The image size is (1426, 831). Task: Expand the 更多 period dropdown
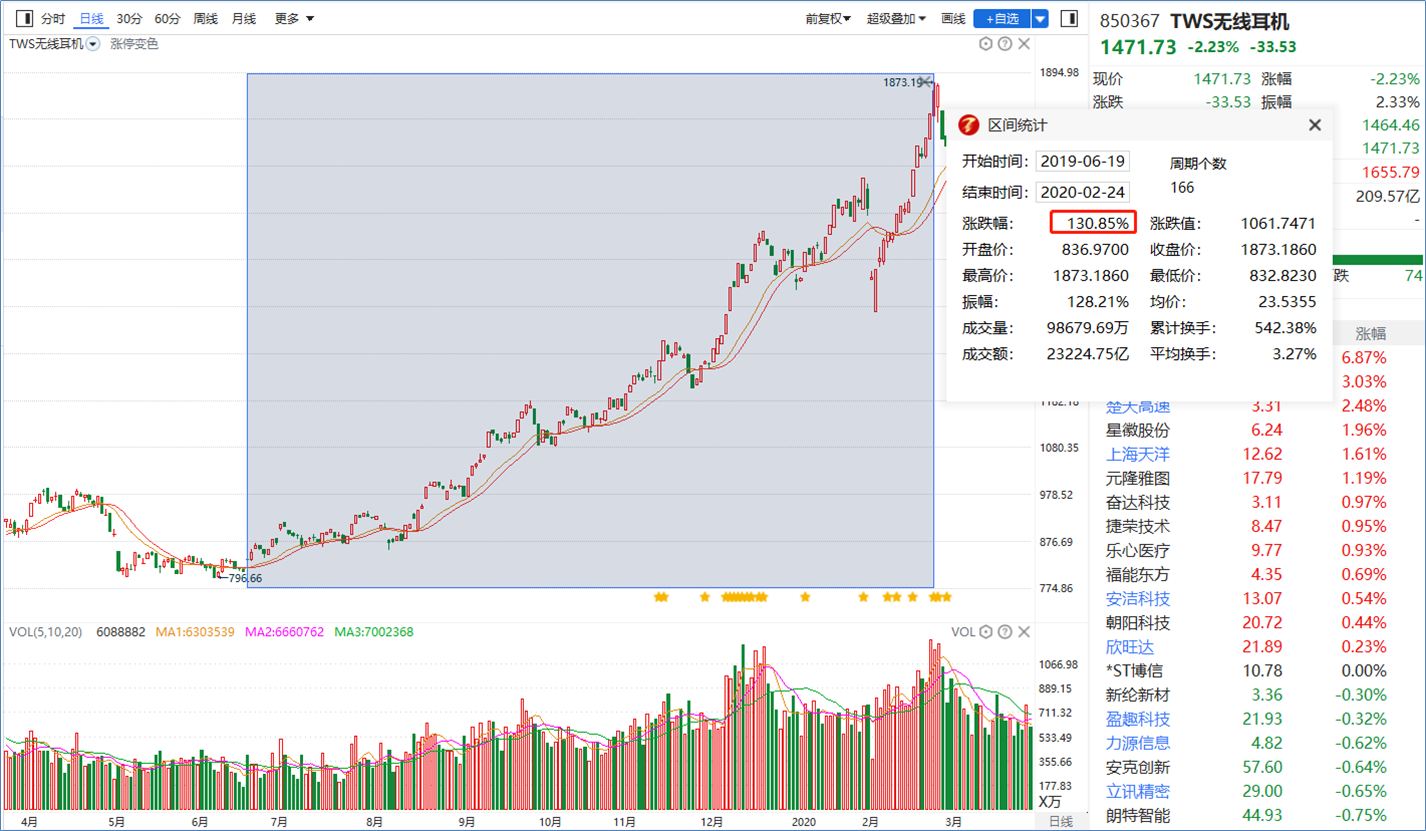pos(294,18)
